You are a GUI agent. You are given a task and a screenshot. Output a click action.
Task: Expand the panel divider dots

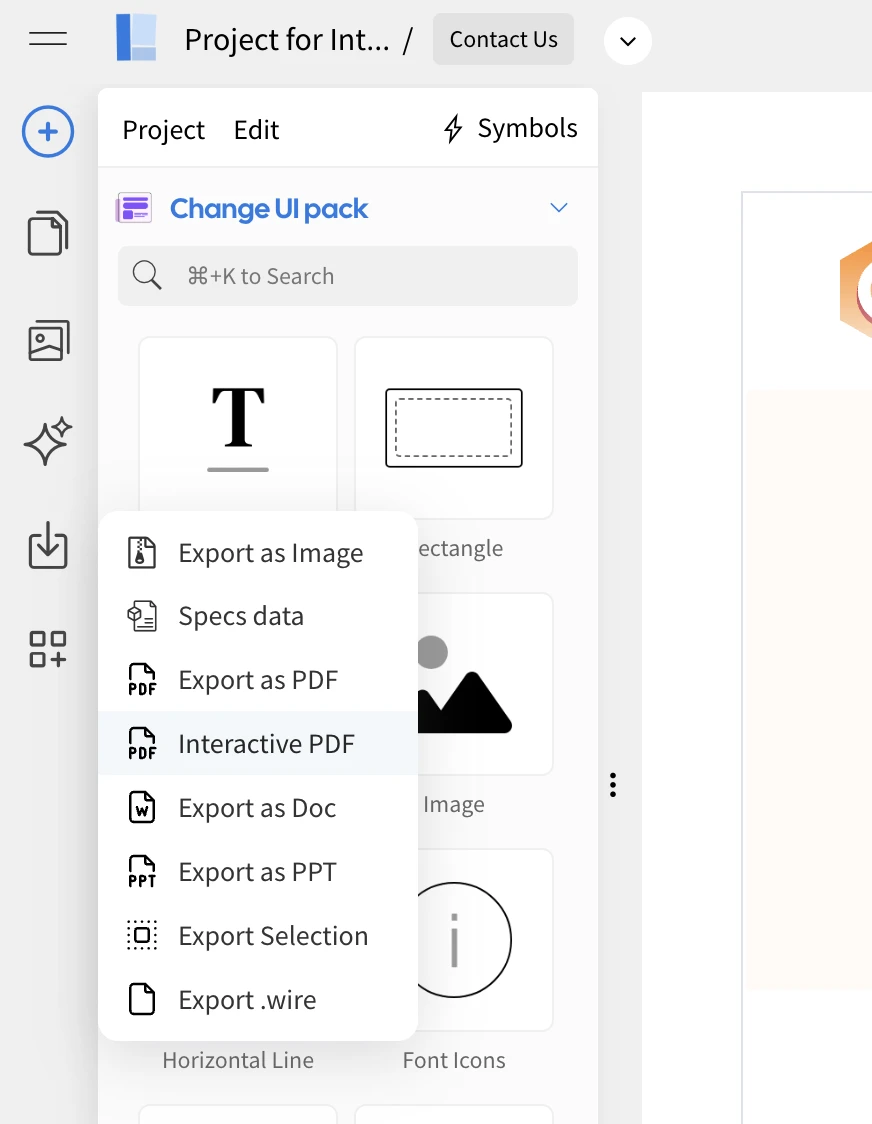pos(612,786)
